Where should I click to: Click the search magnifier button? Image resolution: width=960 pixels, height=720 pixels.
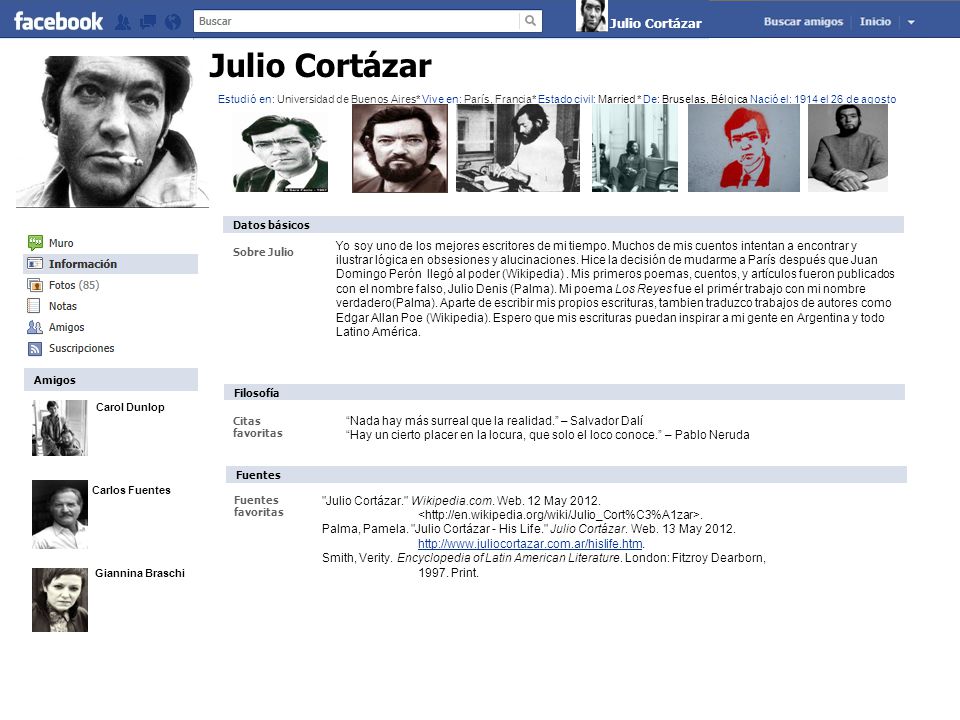point(530,21)
